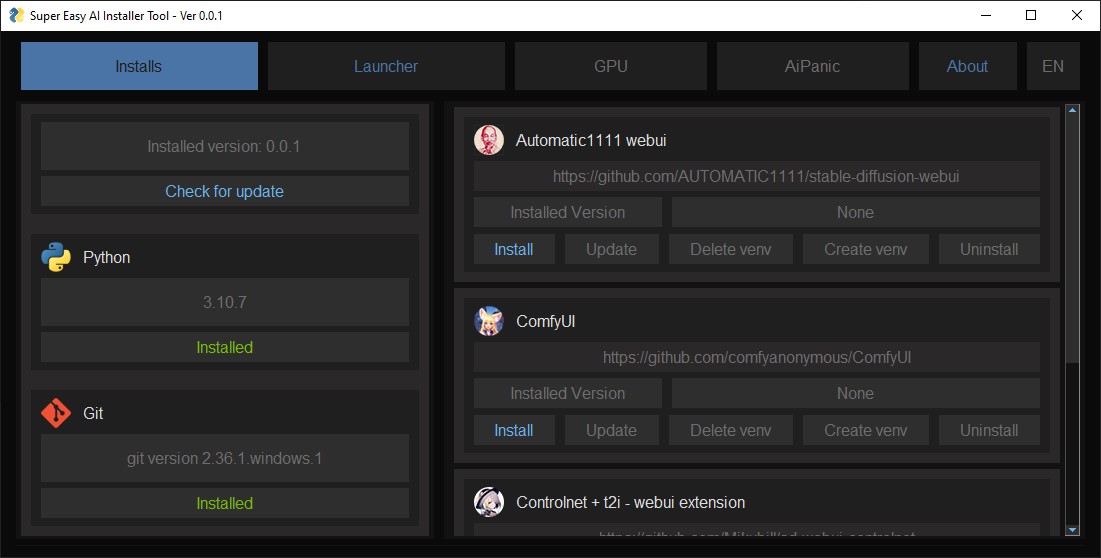Viewport: 1101px width, 558px height.
Task: Click the Python logo icon
Action: coord(56,257)
